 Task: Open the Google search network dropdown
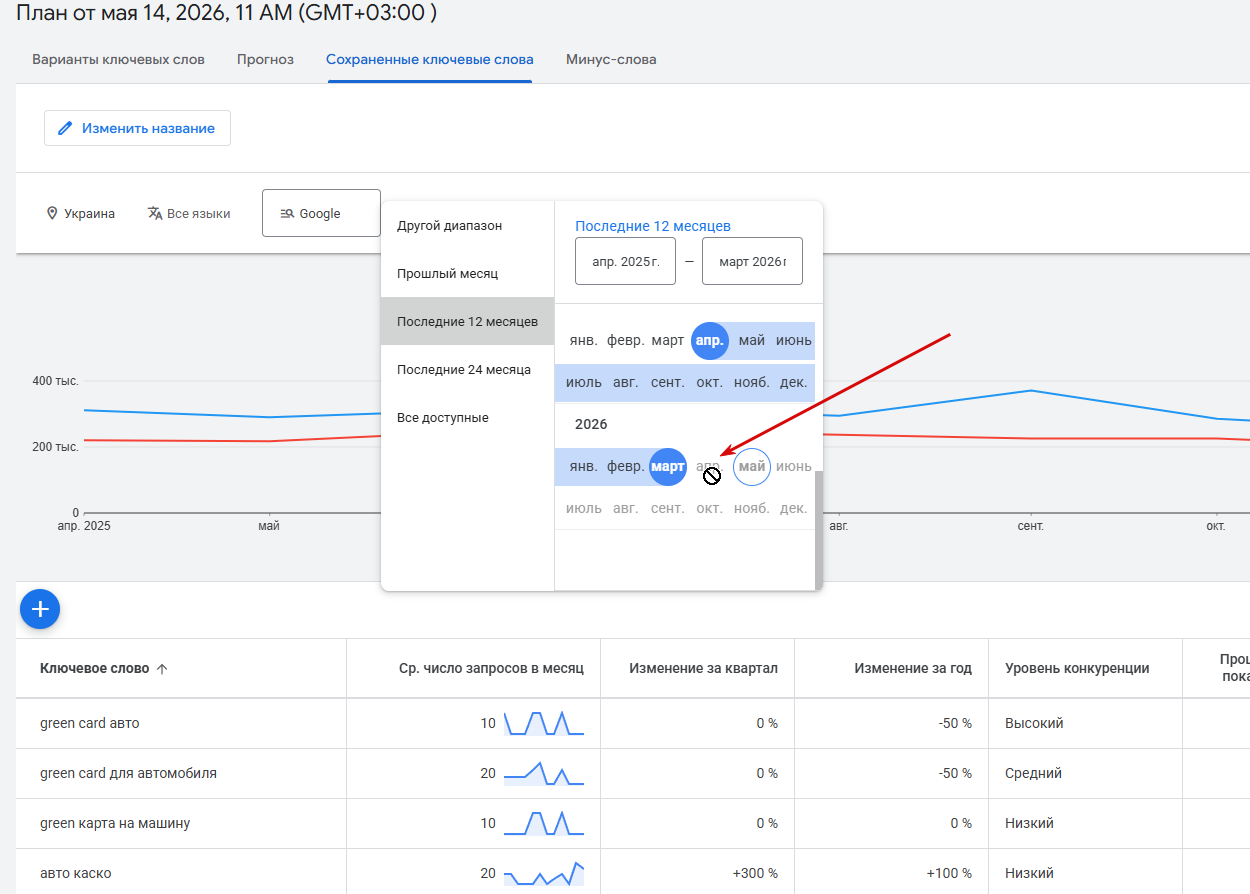click(x=321, y=213)
